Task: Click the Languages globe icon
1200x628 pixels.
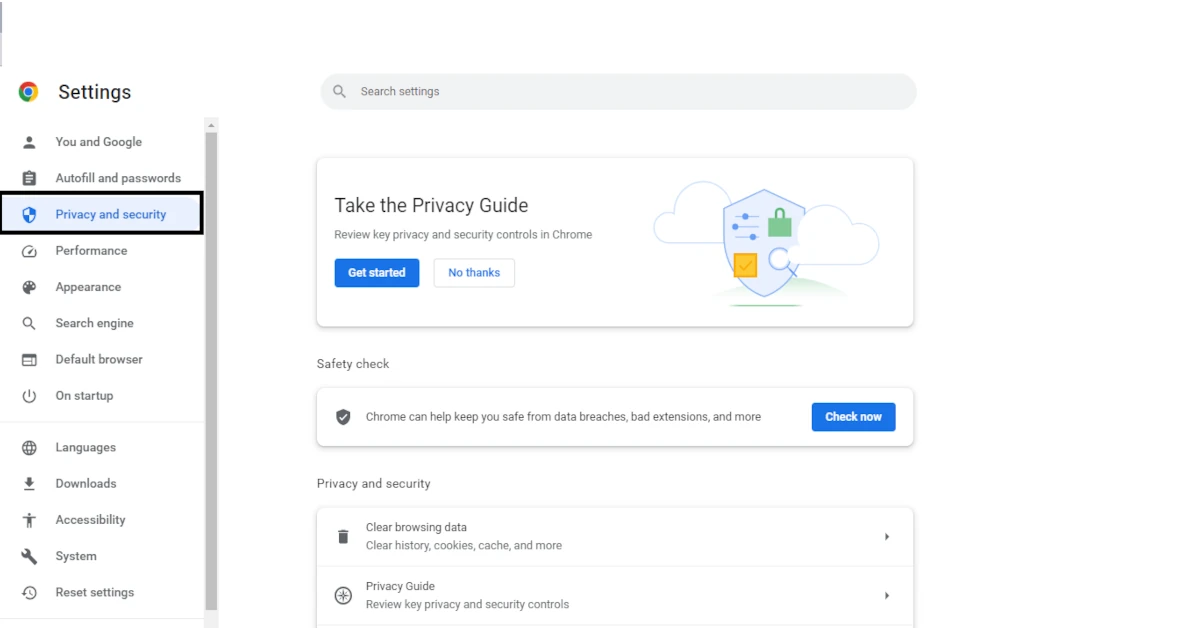Action: click(29, 448)
